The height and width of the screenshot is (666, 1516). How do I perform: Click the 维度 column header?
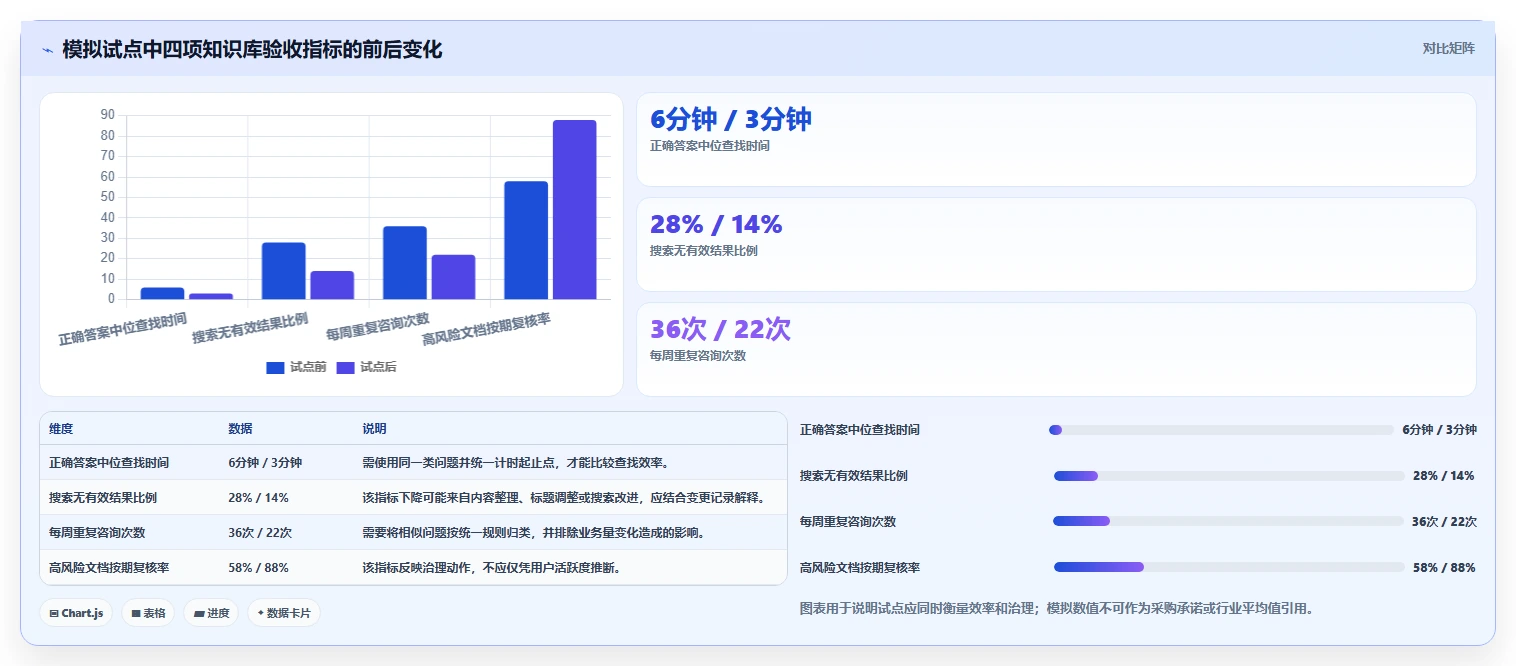coord(61,428)
